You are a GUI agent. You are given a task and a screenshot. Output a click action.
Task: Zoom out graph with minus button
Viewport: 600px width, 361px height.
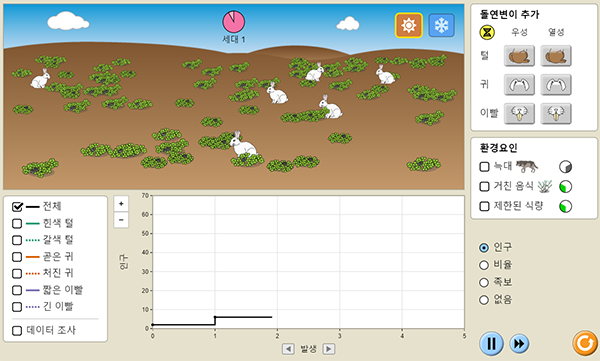(121, 220)
